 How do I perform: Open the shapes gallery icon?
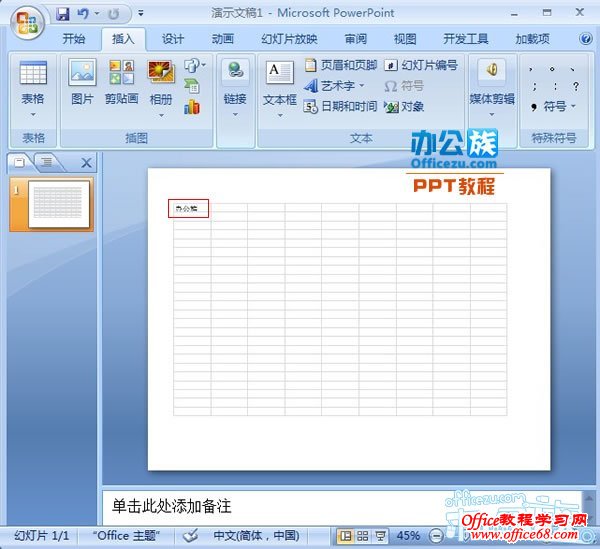coord(194,65)
